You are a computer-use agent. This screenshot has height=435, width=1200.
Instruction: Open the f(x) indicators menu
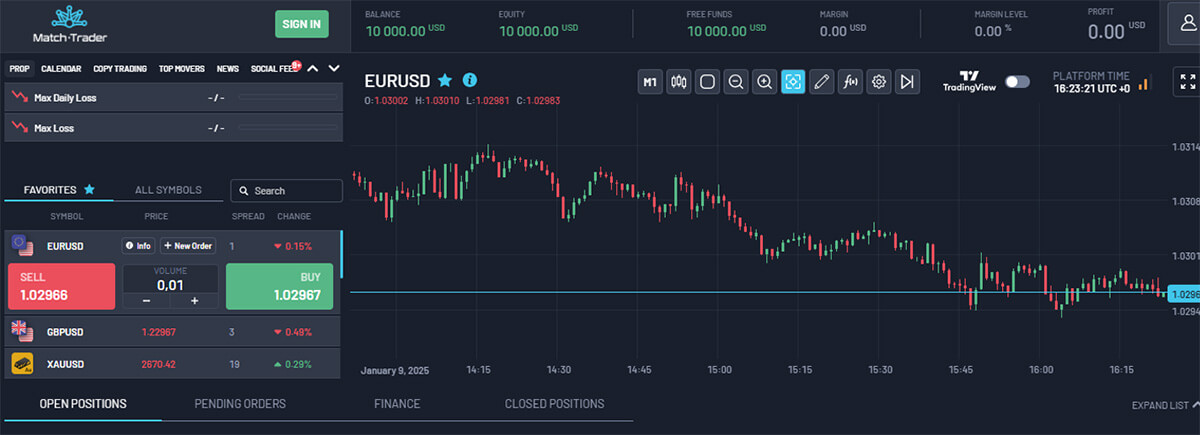coord(850,82)
